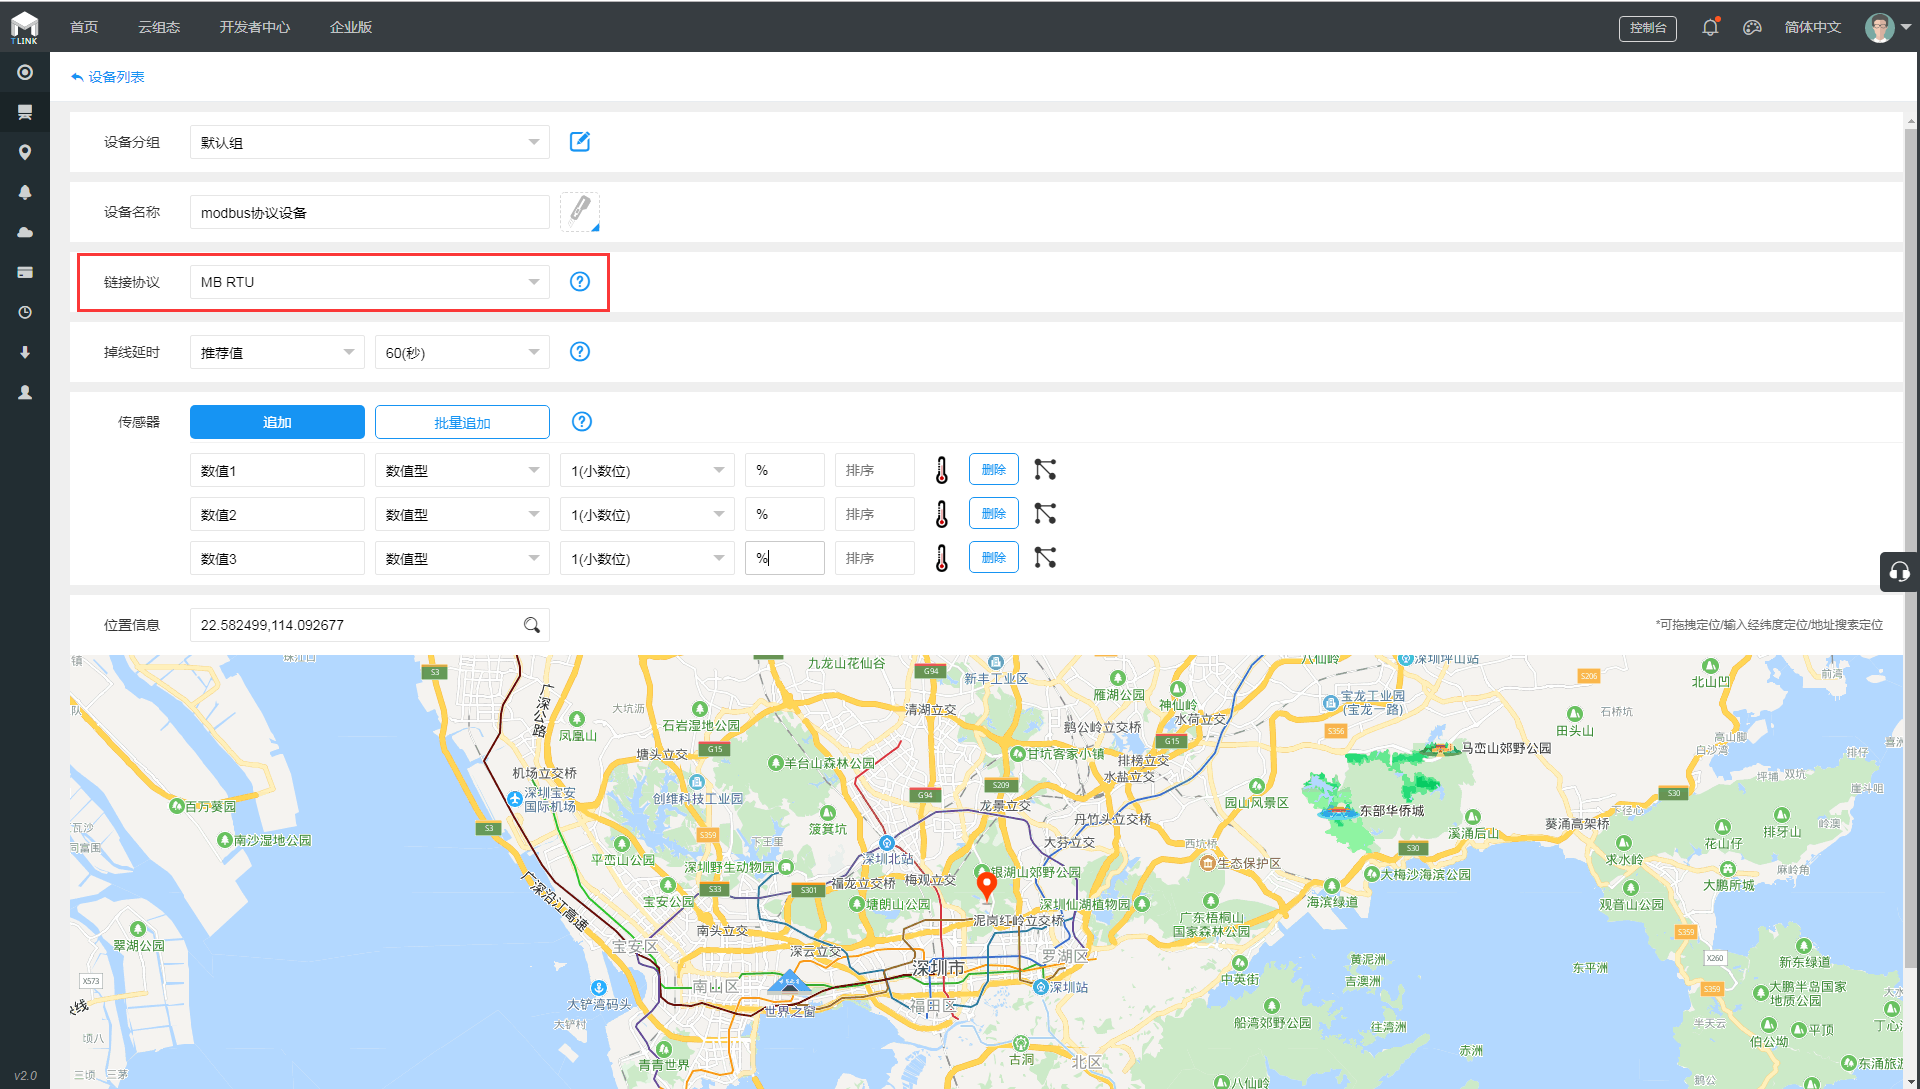The image size is (1920, 1089).
Task: Click the device name pencil icon
Action: [x=580, y=211]
